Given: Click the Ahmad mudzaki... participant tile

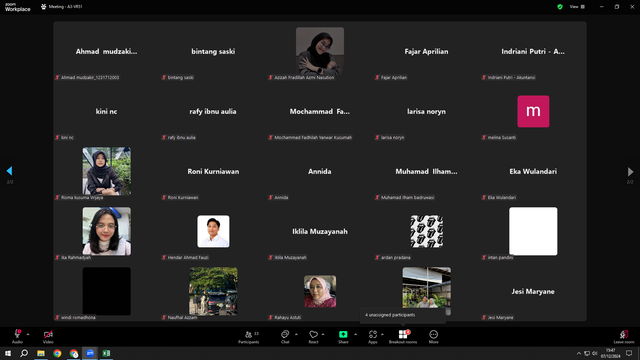Looking at the screenshot, I should (107, 51).
